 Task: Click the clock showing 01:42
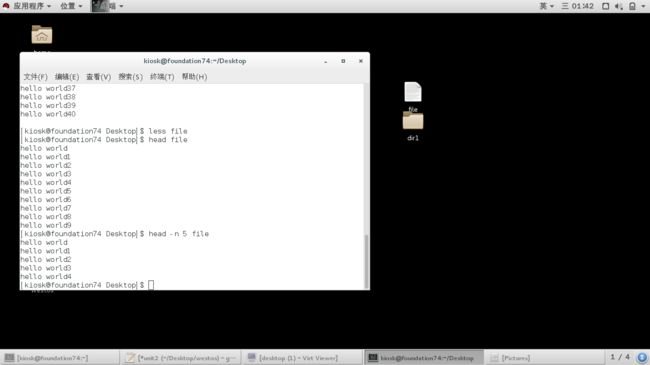[577, 6]
